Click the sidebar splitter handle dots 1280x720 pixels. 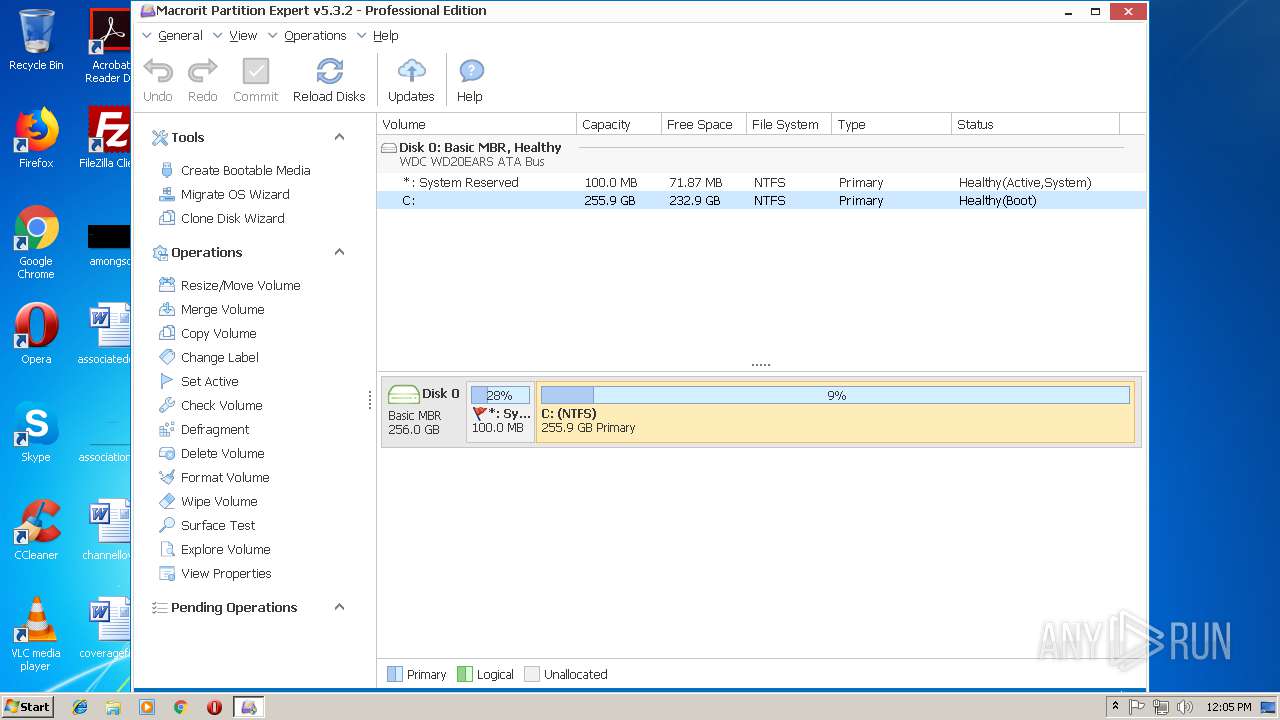pos(370,400)
